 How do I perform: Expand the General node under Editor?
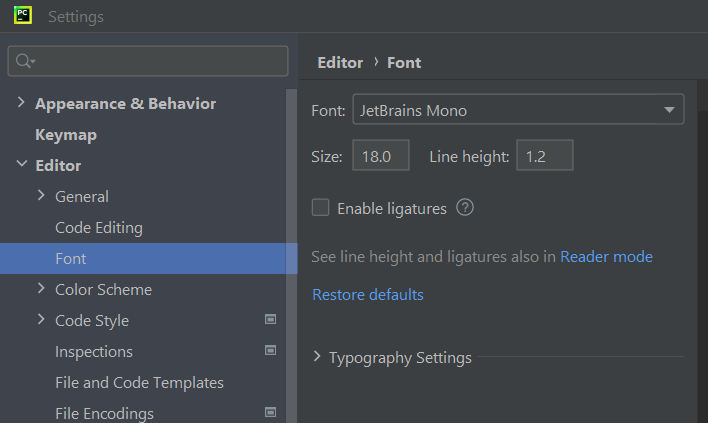[x=41, y=195]
